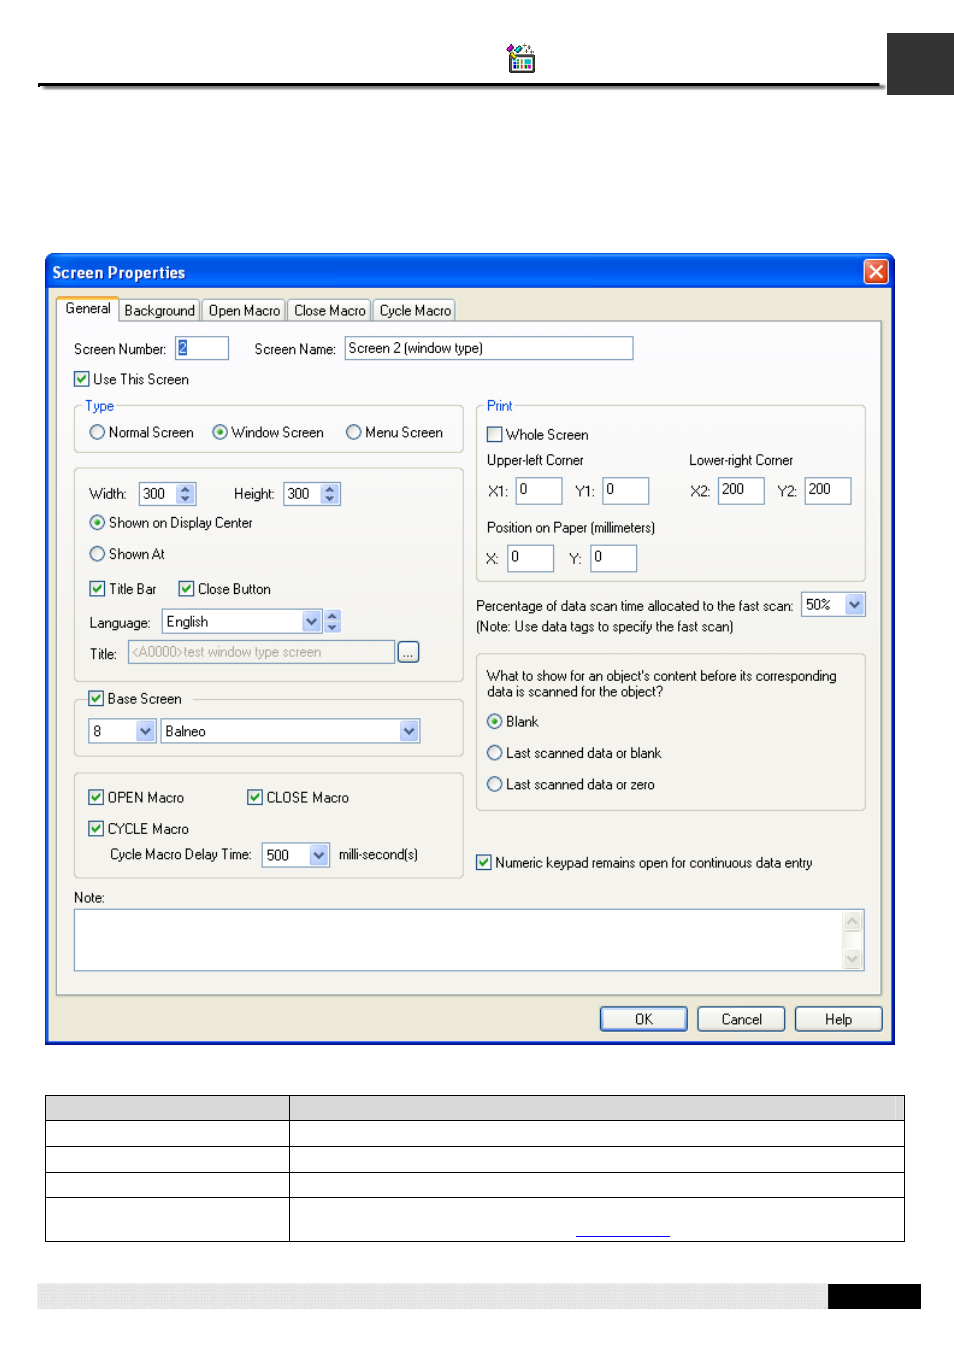Open the Background tab

pyautogui.click(x=160, y=311)
